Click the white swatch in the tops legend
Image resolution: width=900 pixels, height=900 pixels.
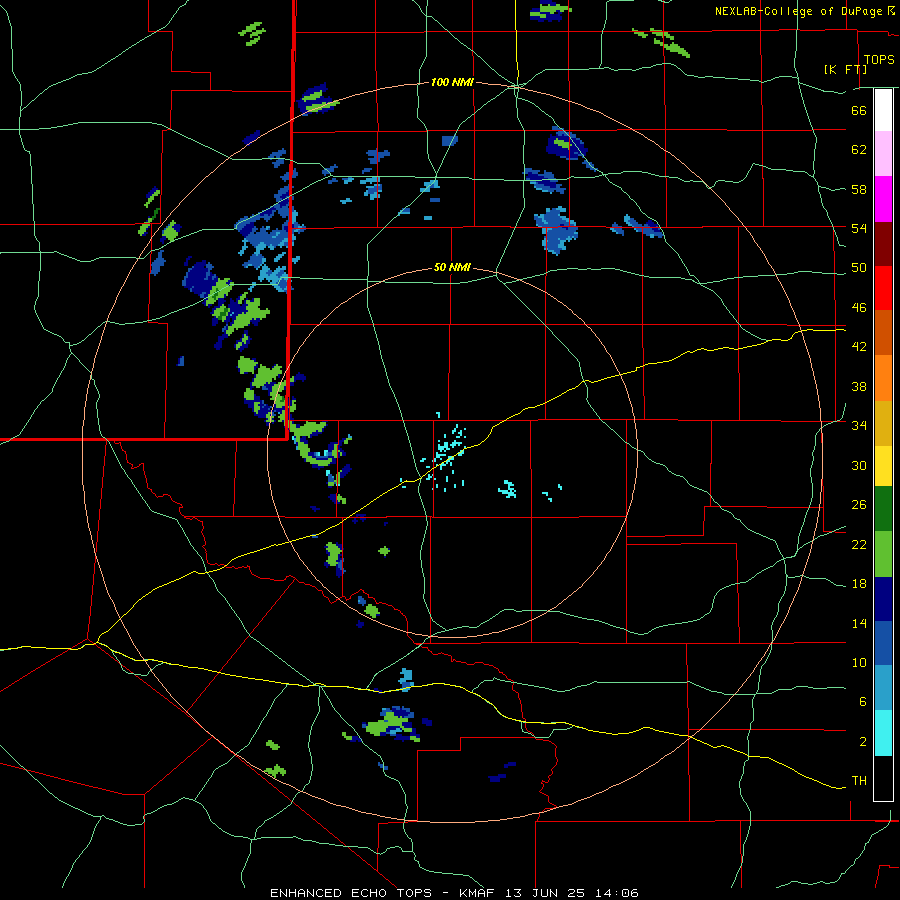pos(883,110)
